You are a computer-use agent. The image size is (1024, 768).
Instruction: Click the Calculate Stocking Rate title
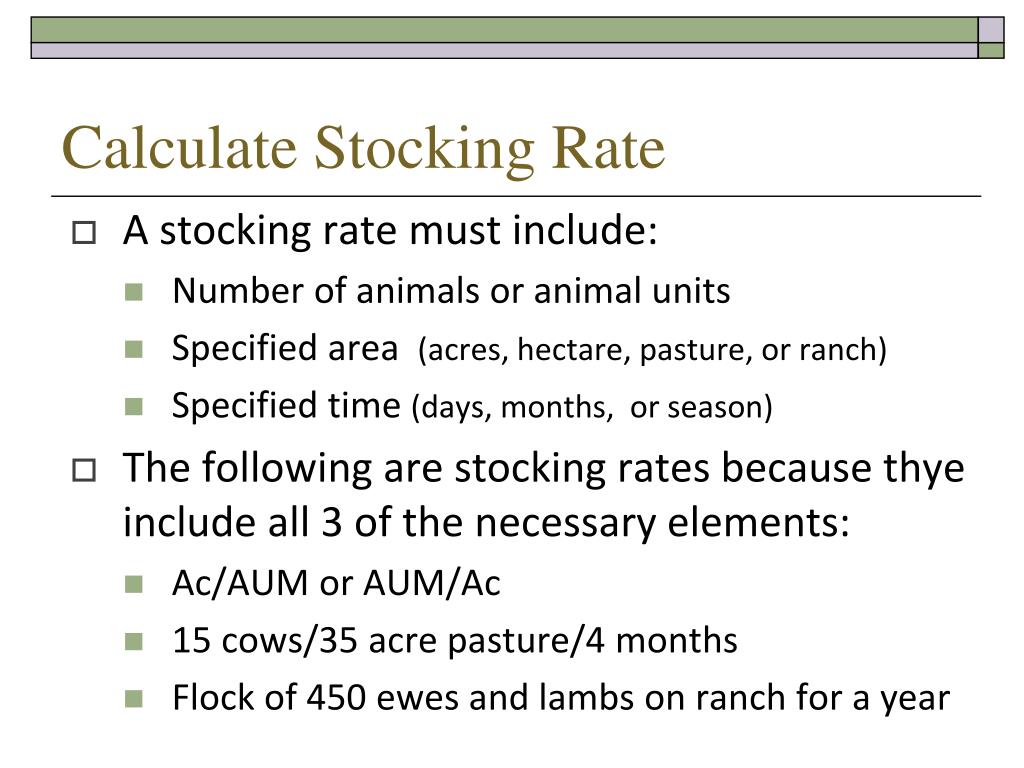[x=363, y=150]
